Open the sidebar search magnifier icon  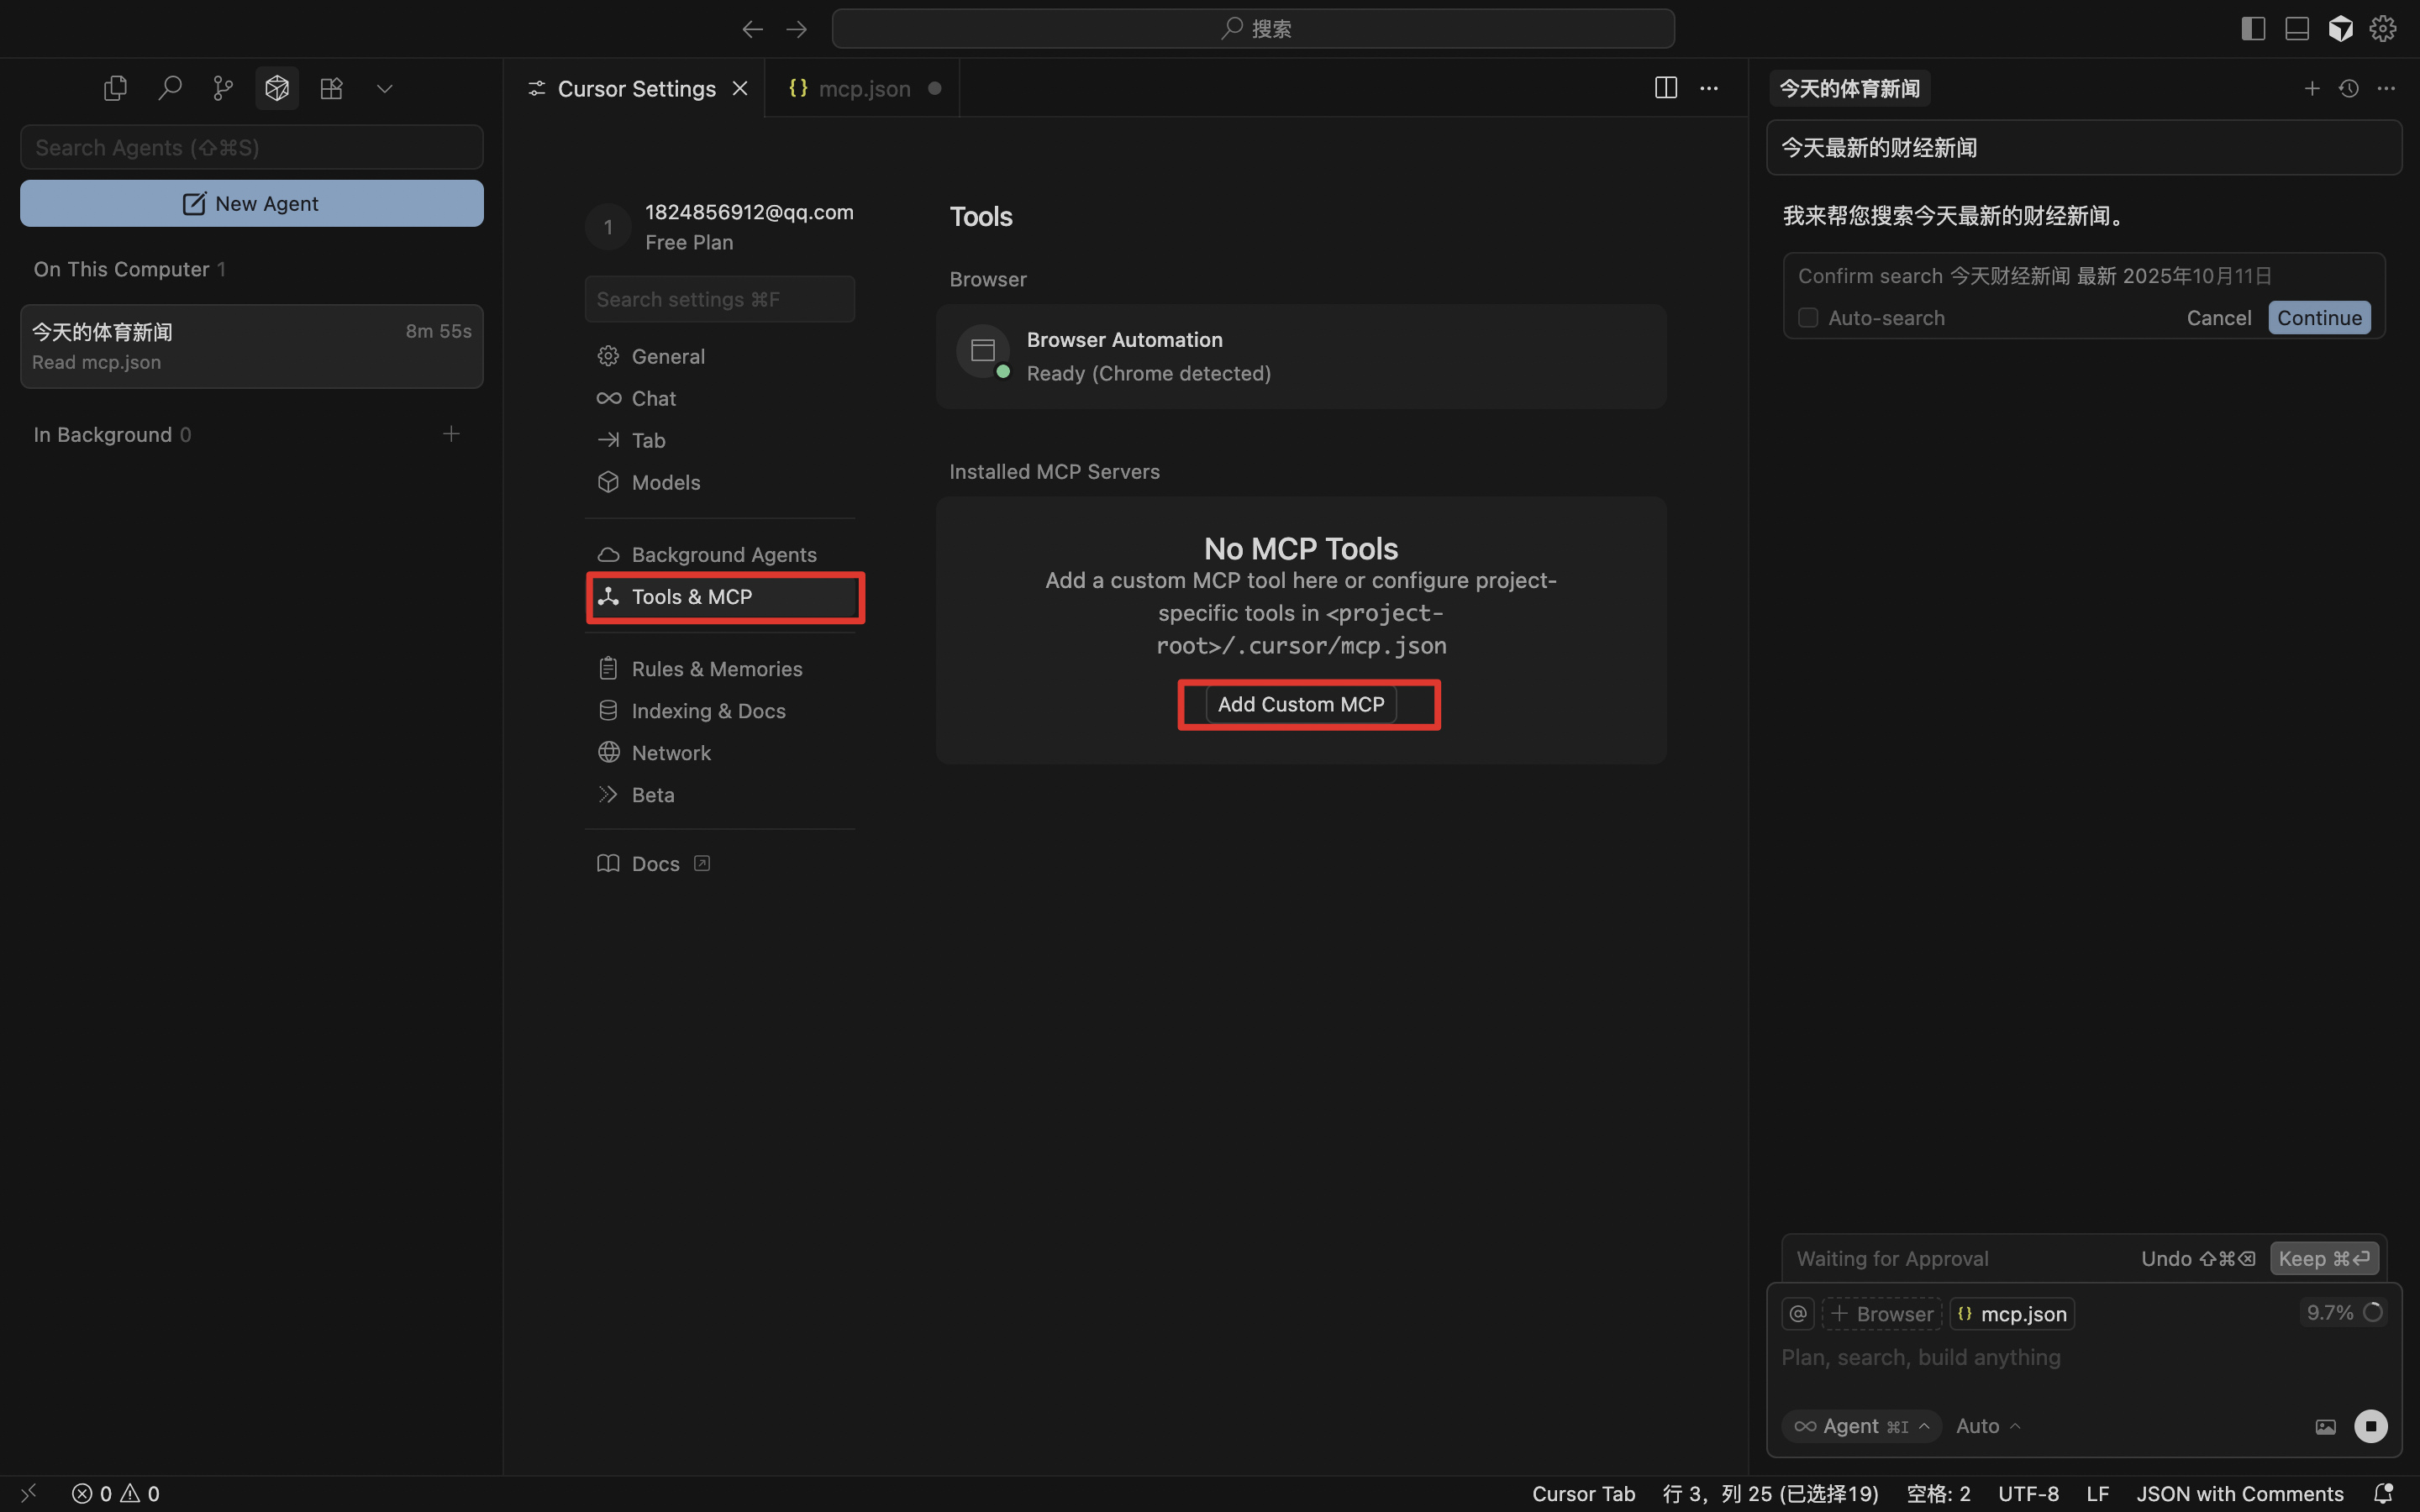click(169, 88)
